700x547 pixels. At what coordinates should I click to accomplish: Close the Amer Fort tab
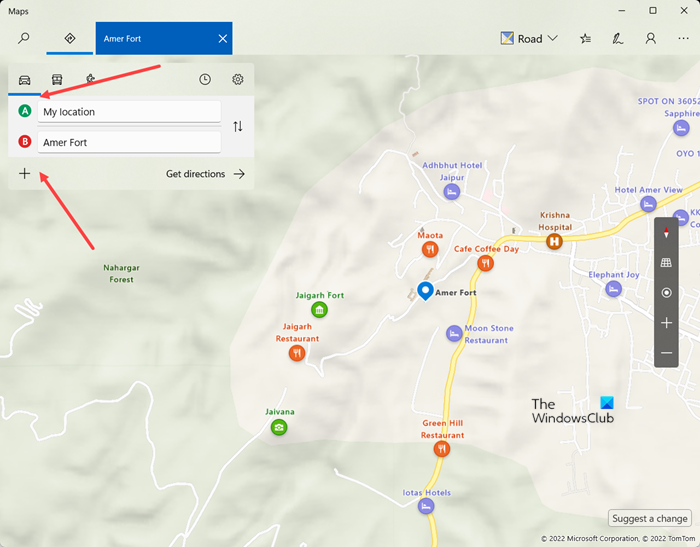[222, 39]
